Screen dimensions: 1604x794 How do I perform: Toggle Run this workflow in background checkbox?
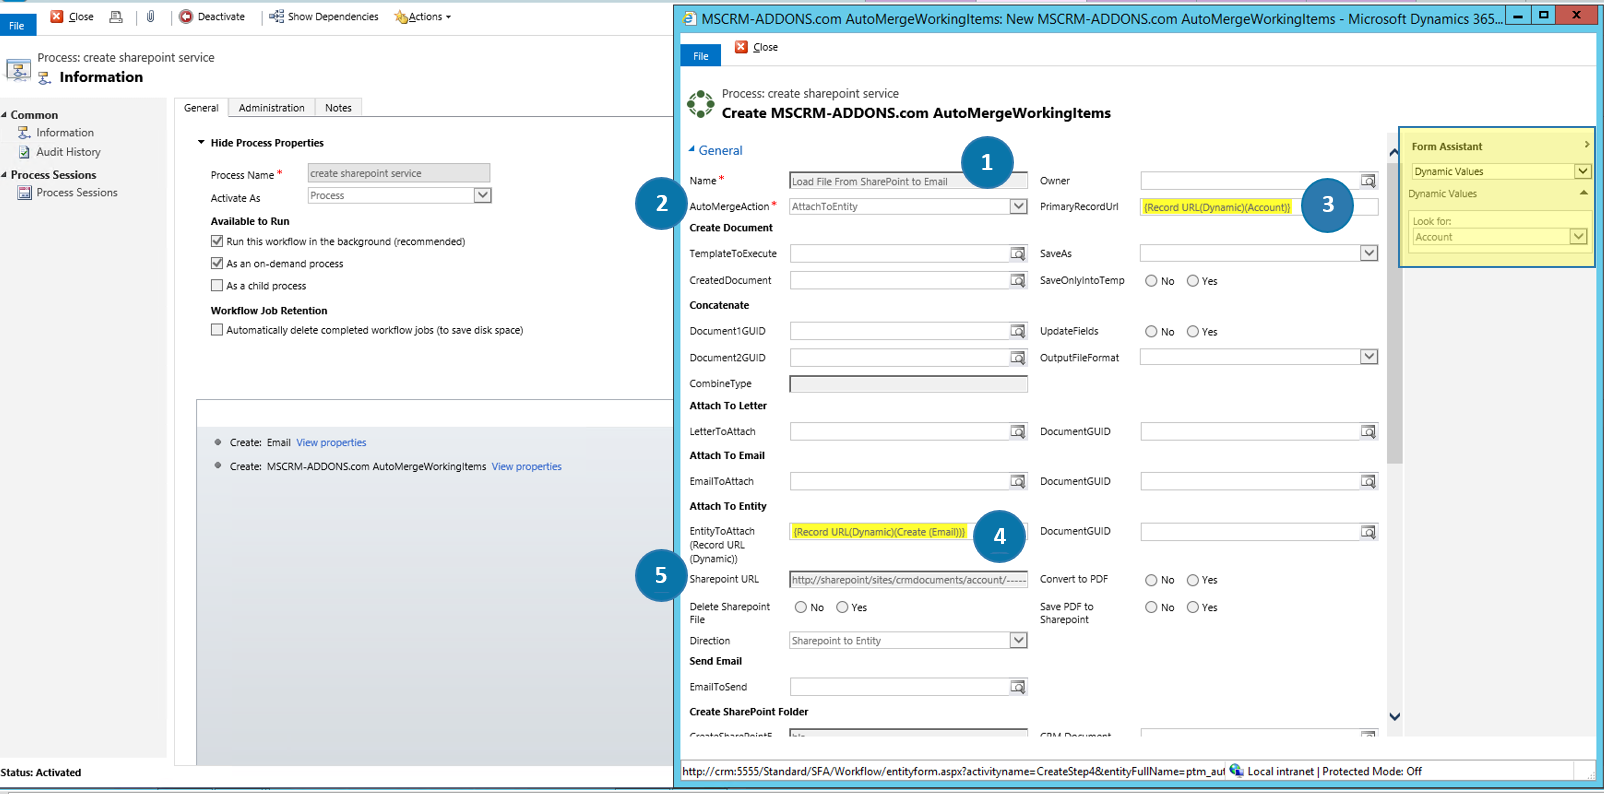(x=217, y=241)
